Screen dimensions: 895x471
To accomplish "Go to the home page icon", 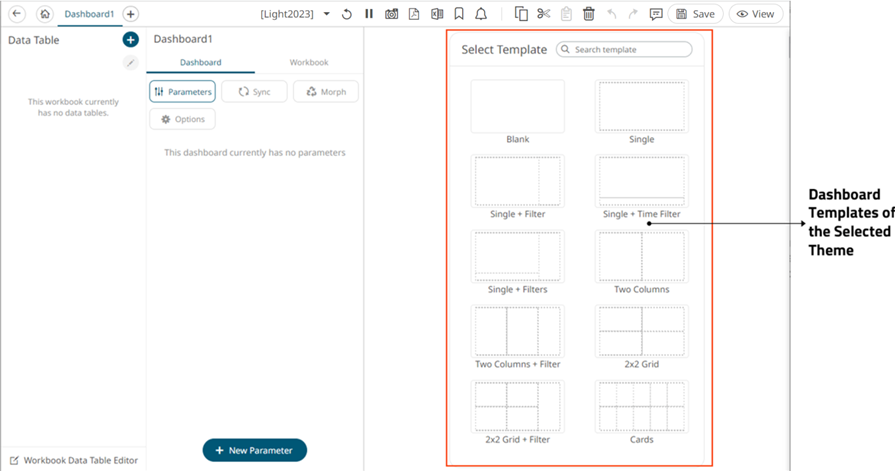I will [45, 14].
